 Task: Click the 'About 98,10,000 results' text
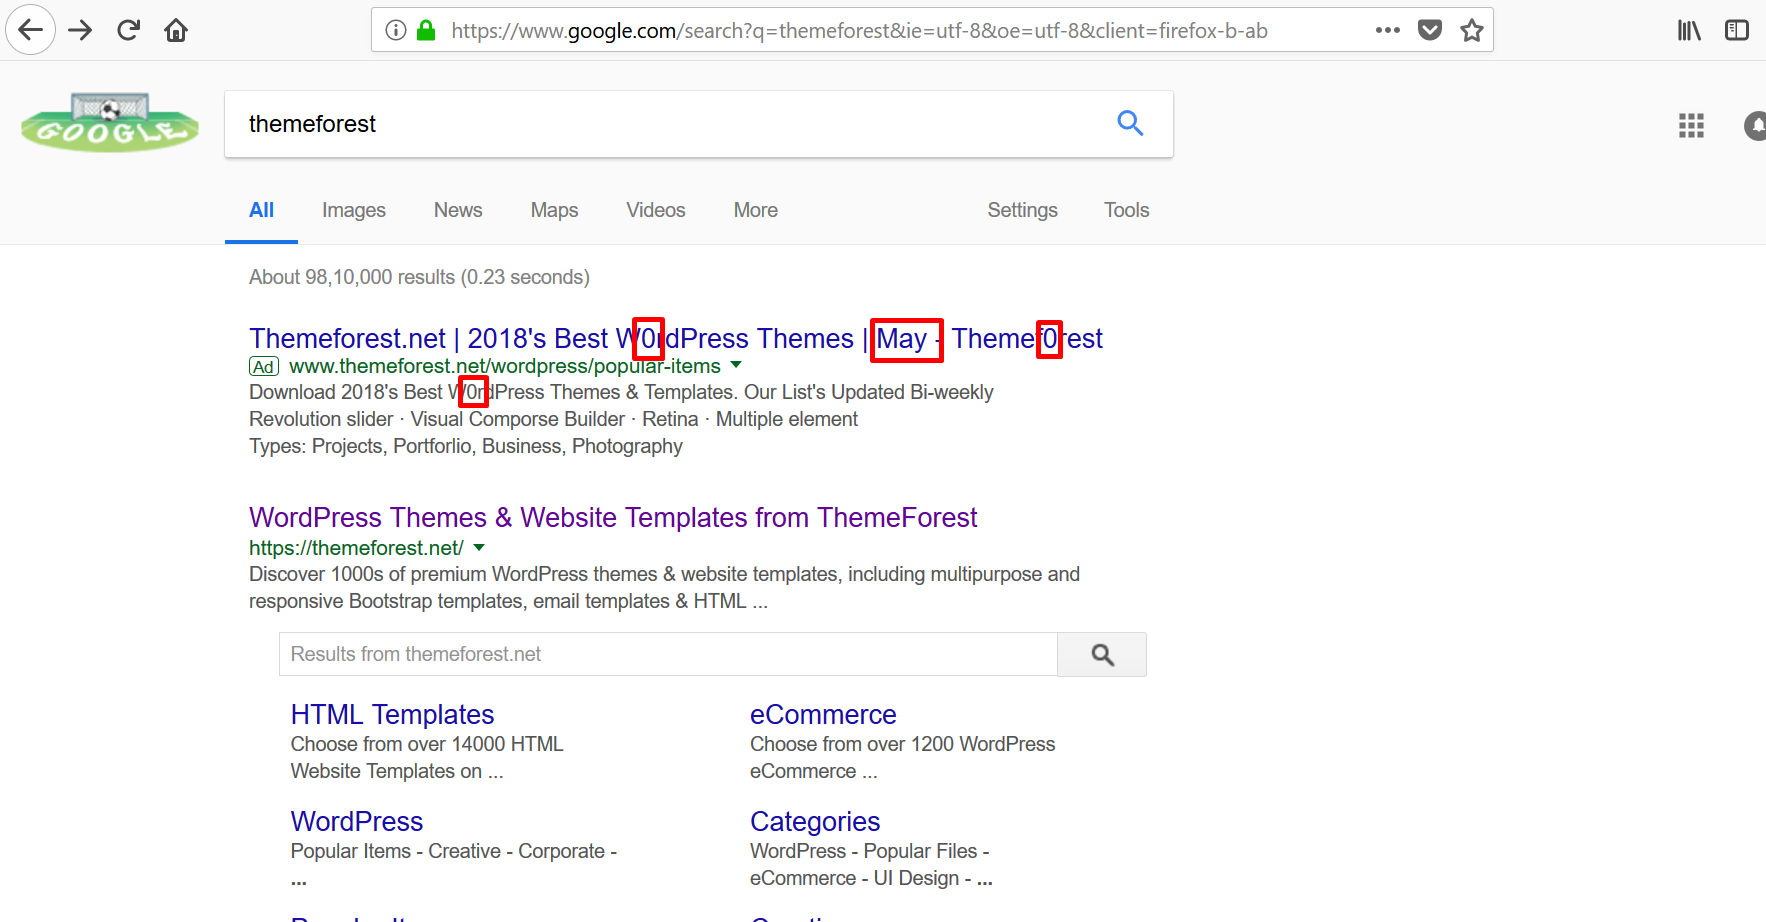(419, 277)
